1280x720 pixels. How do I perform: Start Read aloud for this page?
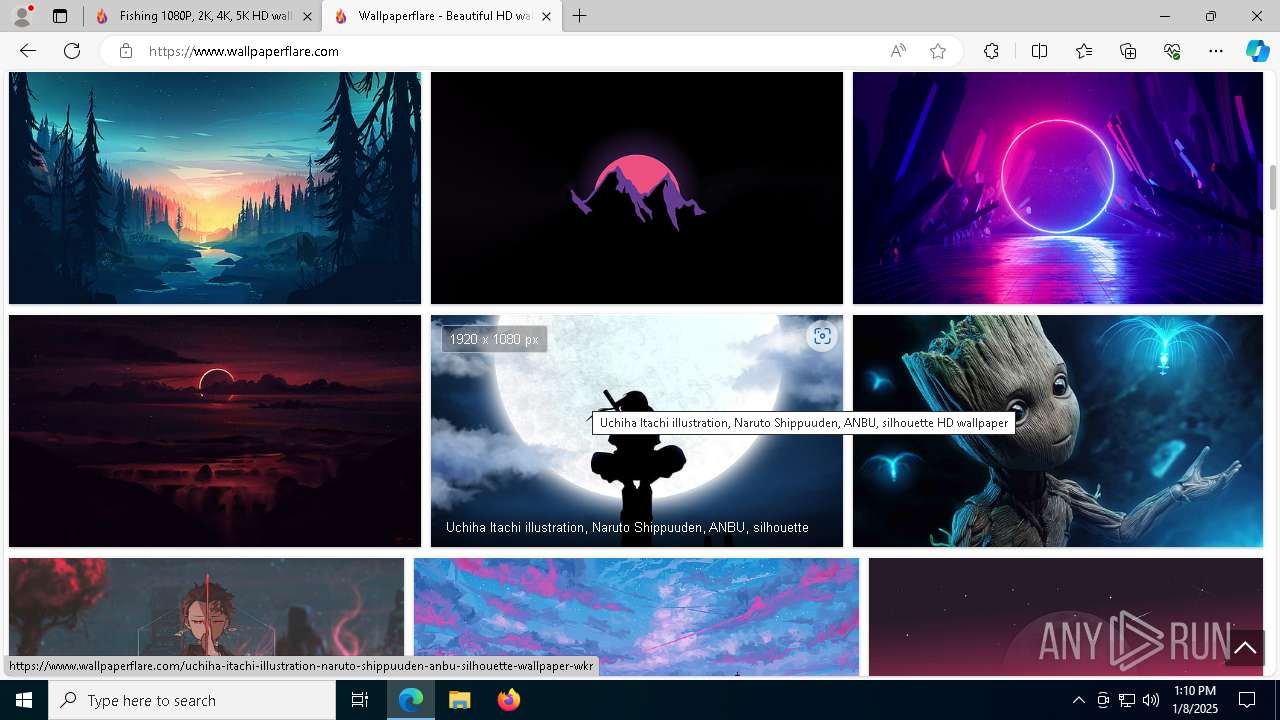pos(898,51)
